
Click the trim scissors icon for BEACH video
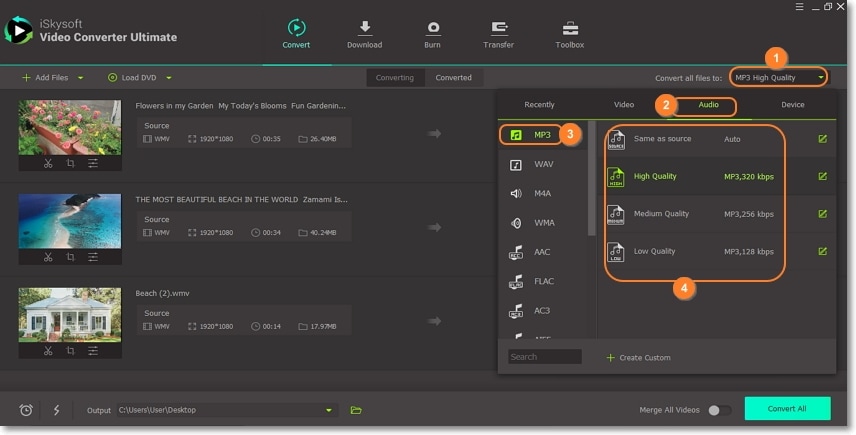[48, 257]
